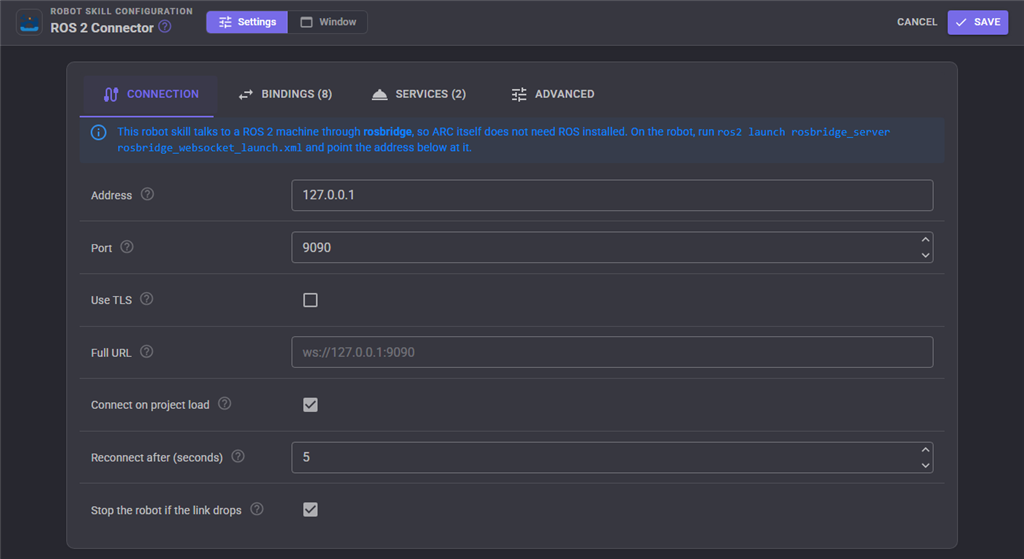Click the Address input field
1024x559 pixels.
pos(612,195)
